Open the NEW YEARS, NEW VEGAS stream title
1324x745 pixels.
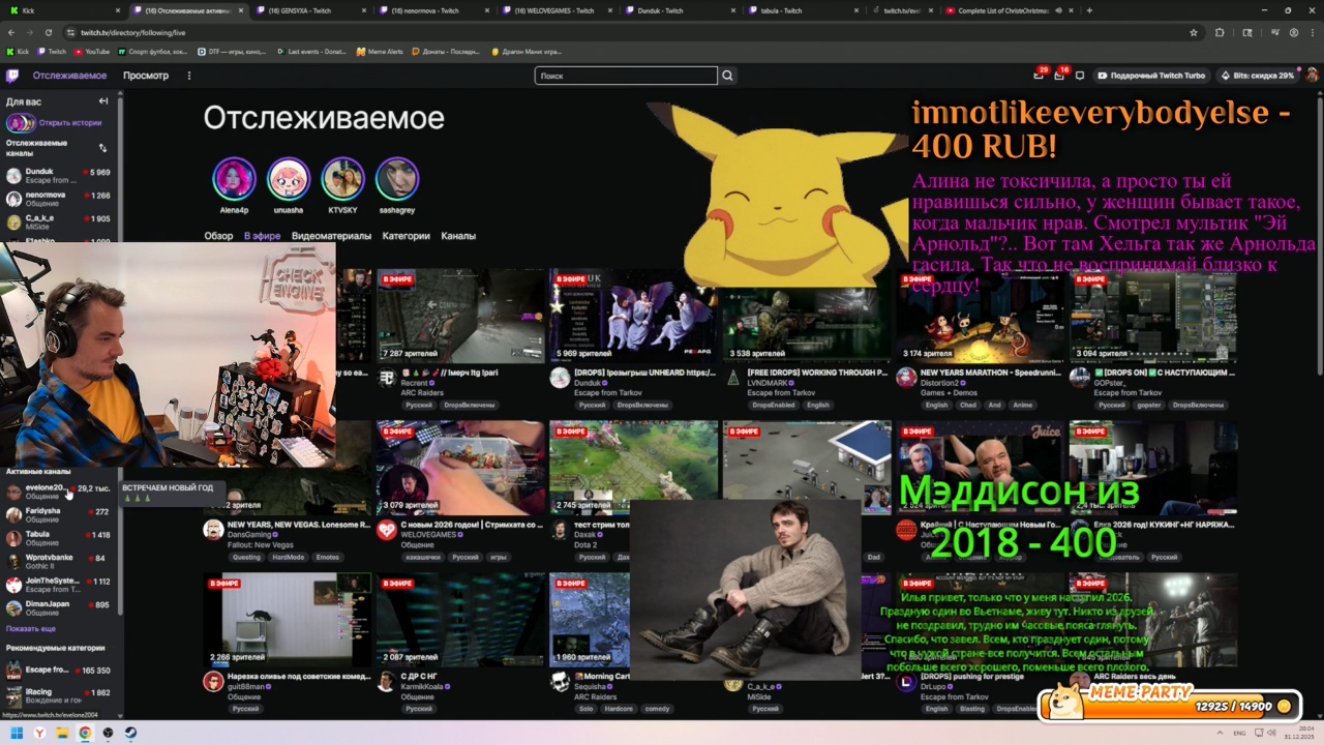tap(299, 525)
